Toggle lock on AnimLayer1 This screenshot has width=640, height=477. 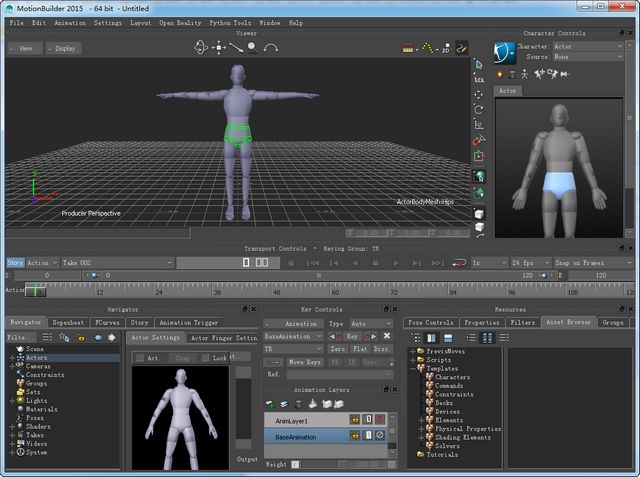354,419
